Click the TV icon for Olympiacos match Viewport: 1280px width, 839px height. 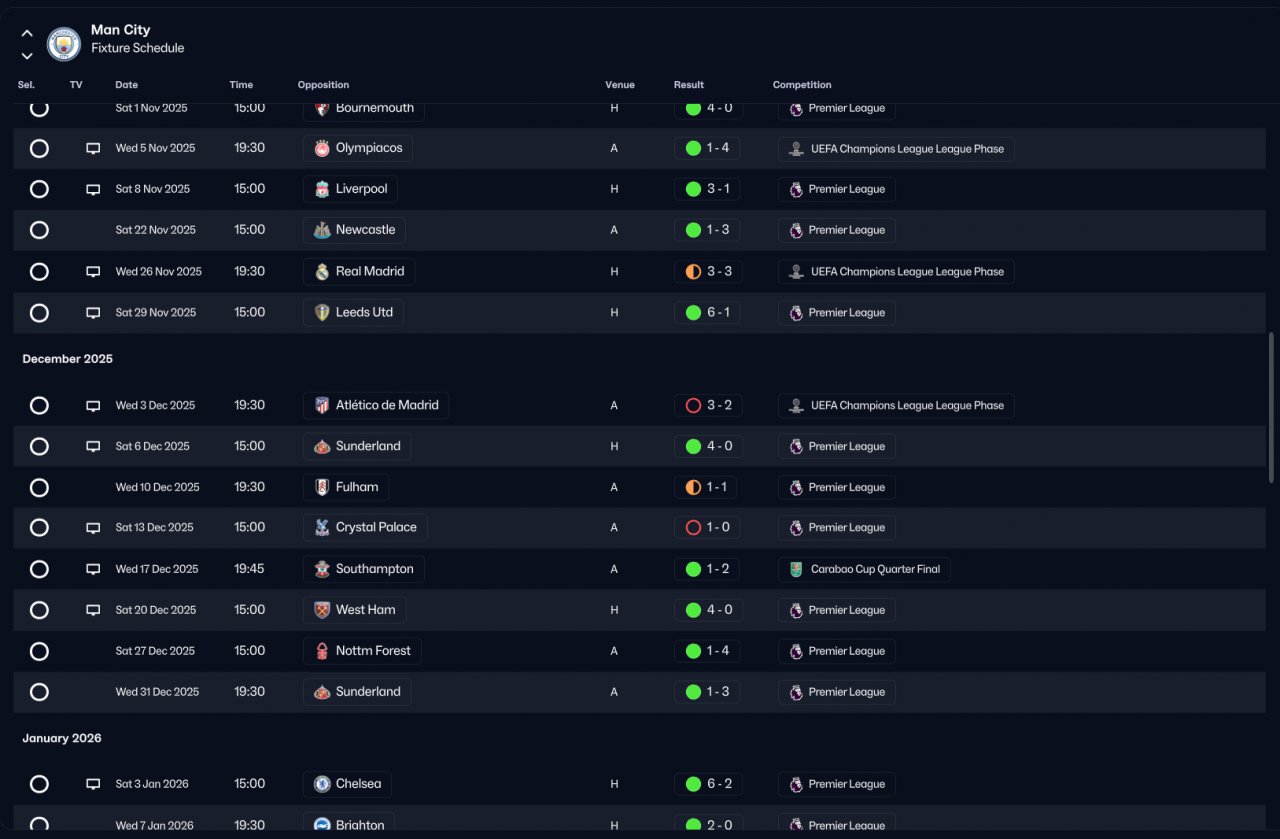pyautogui.click(x=93, y=148)
